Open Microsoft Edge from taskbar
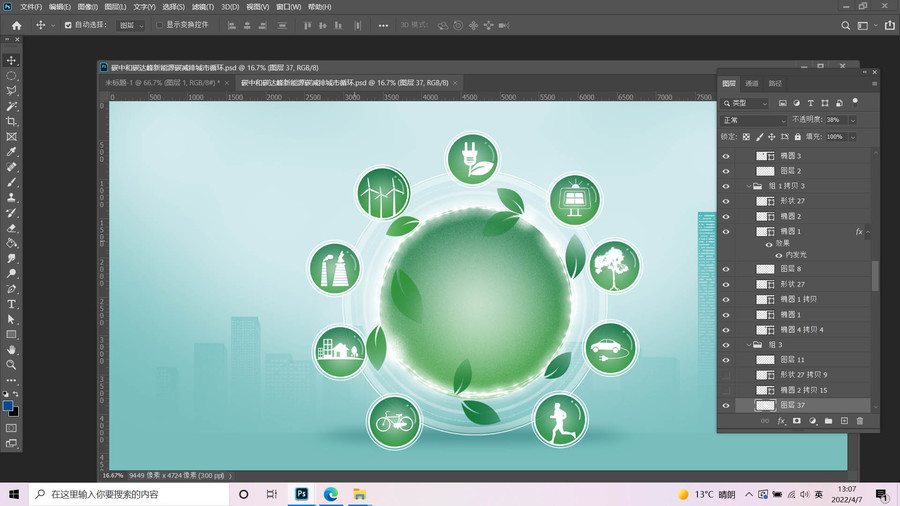This screenshot has width=900, height=506. tap(331, 495)
